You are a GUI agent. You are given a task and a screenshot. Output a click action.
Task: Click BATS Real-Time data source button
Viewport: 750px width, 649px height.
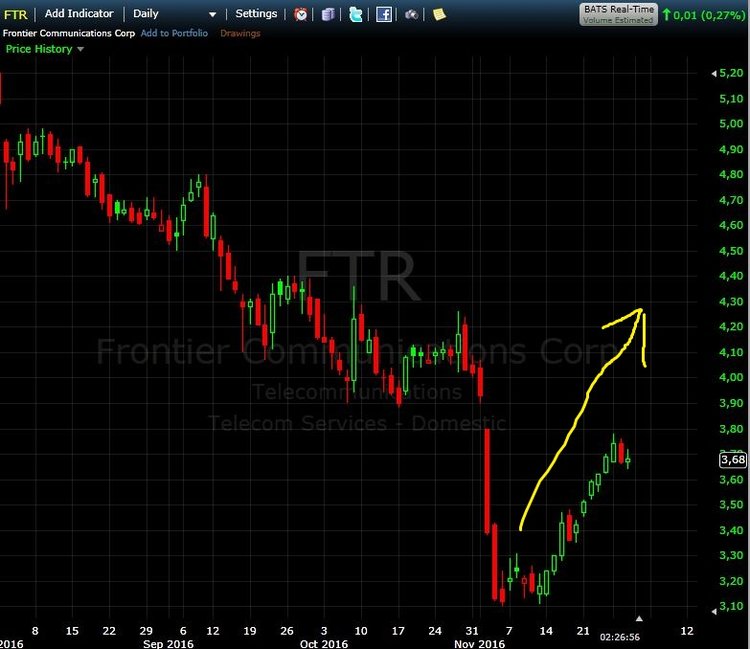tap(618, 14)
